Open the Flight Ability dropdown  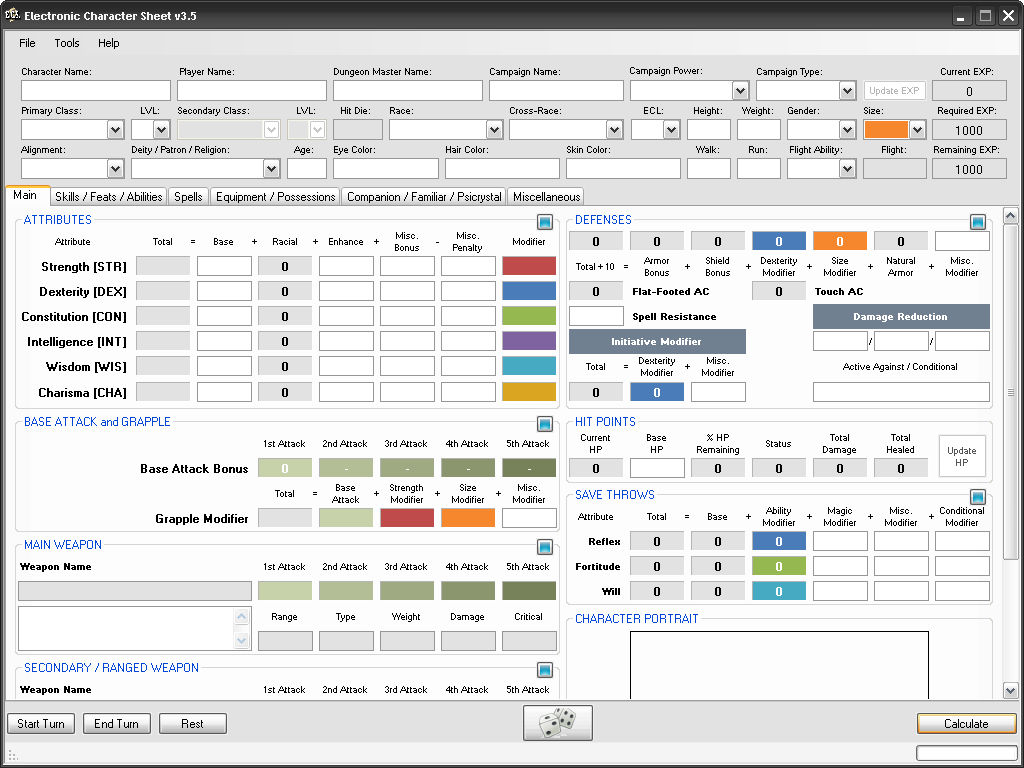click(848, 169)
